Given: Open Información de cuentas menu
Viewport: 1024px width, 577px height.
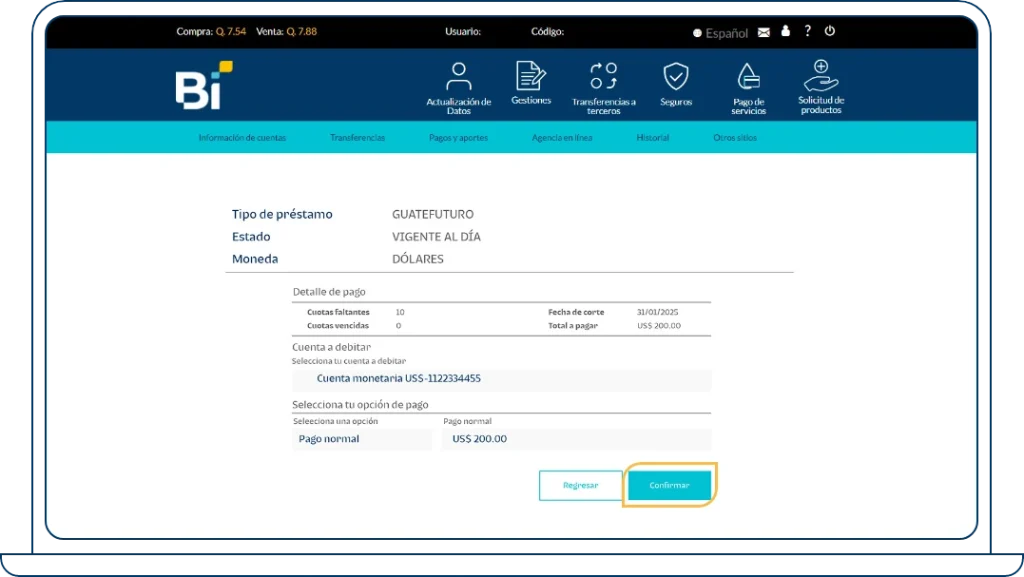Looking at the screenshot, I should pos(242,138).
